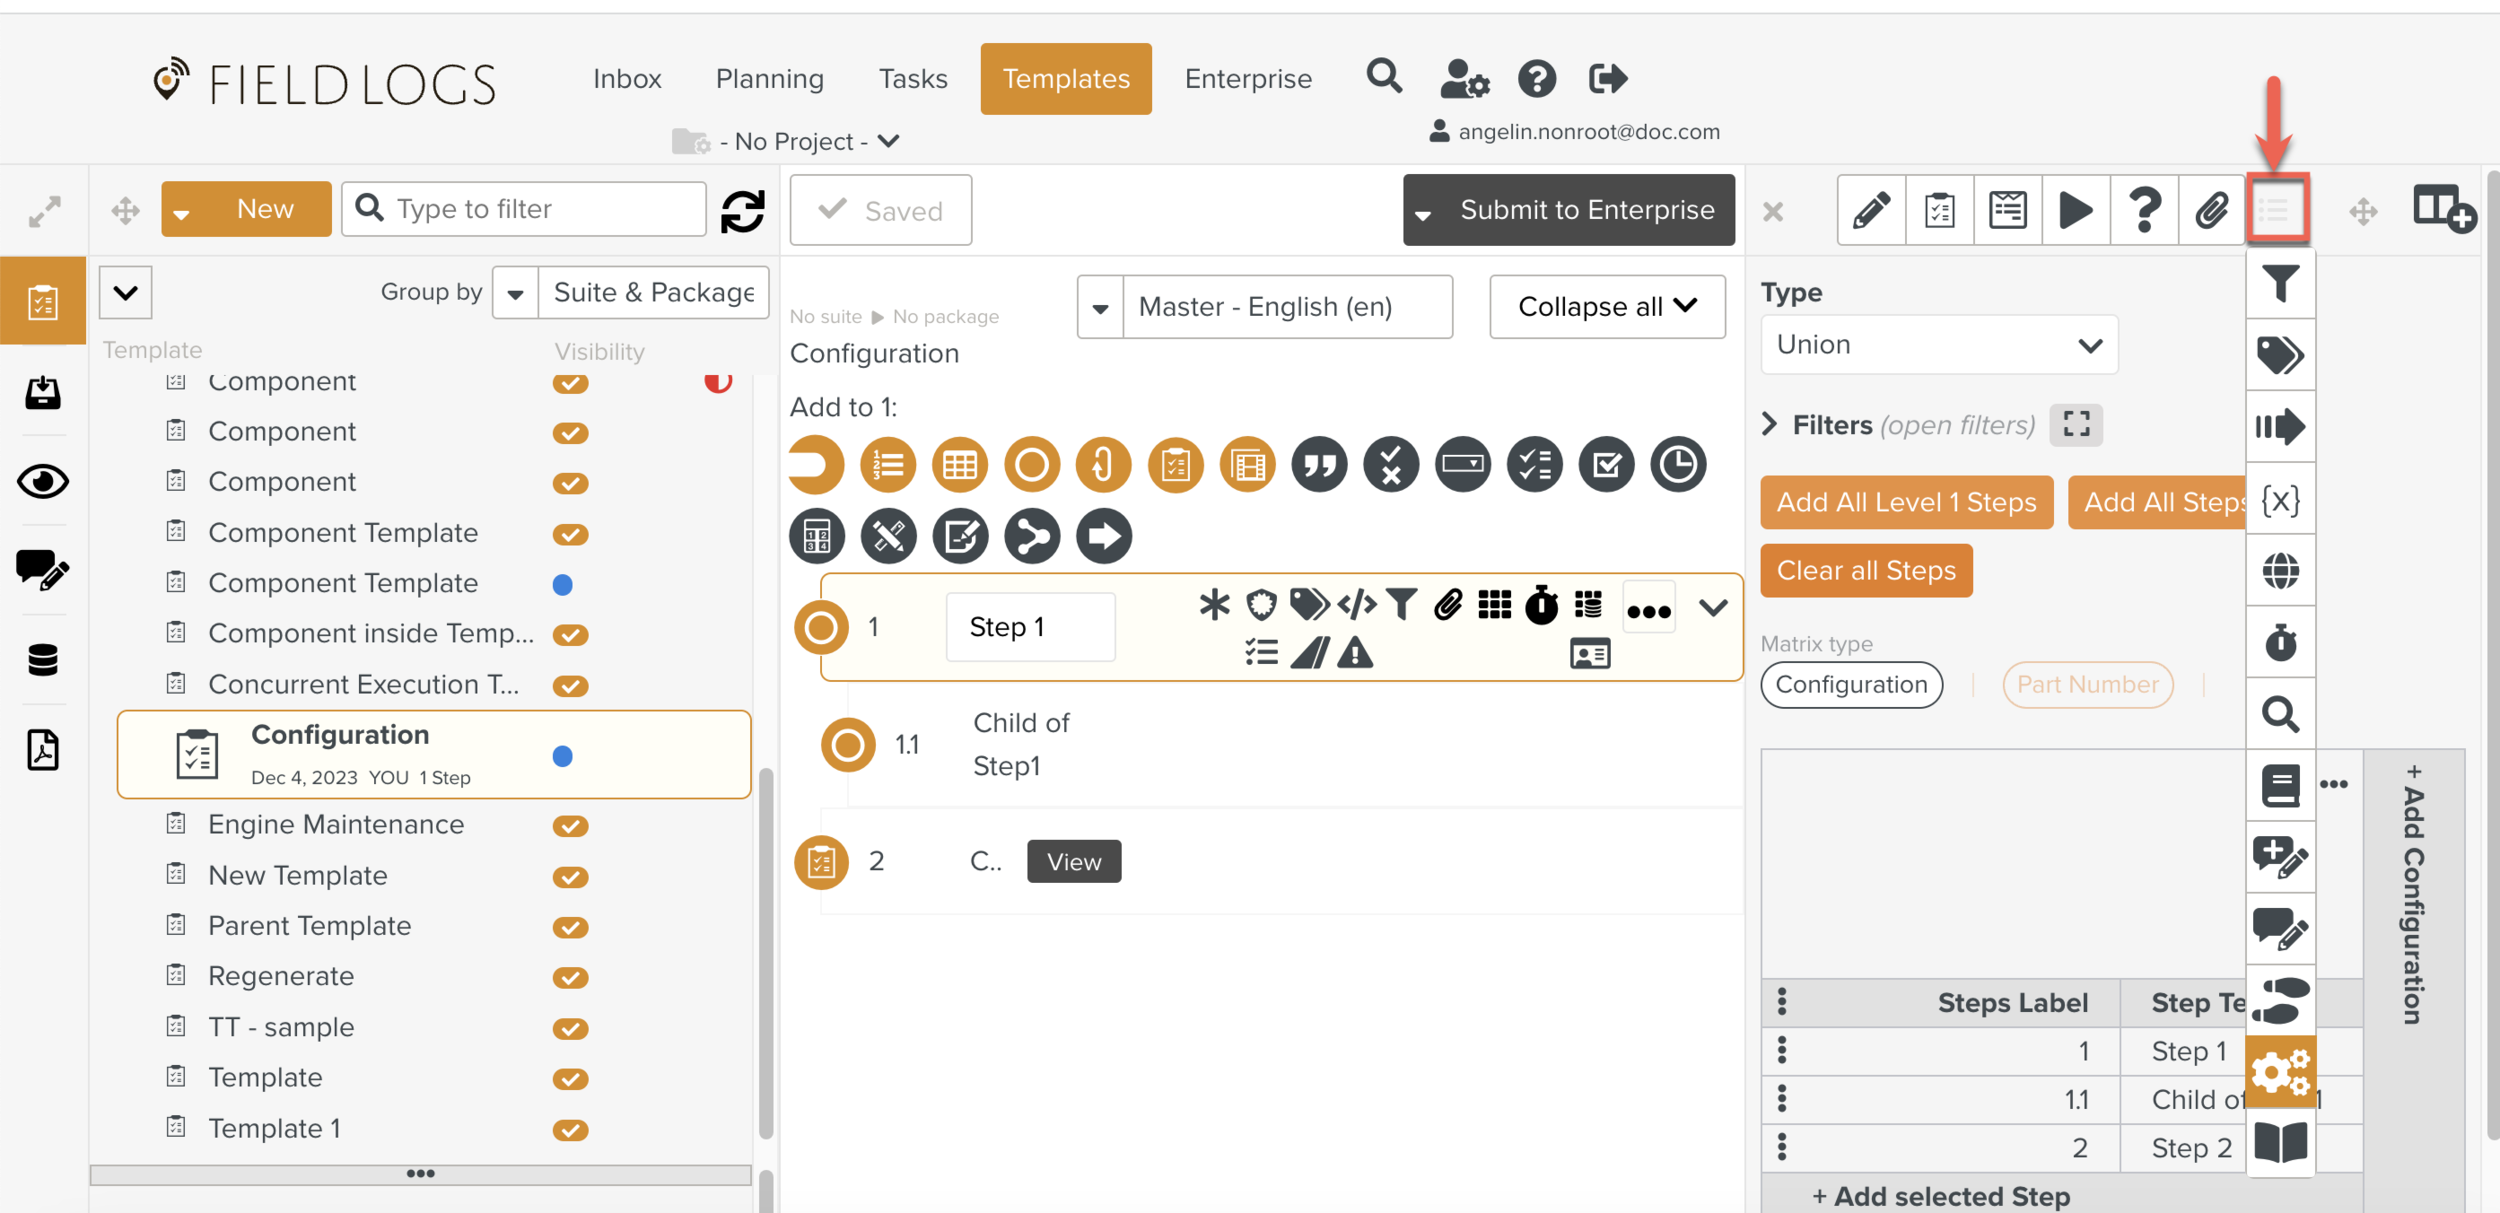Expand the Filters section
The width and height of the screenshot is (2500, 1213).
pos(1770,424)
